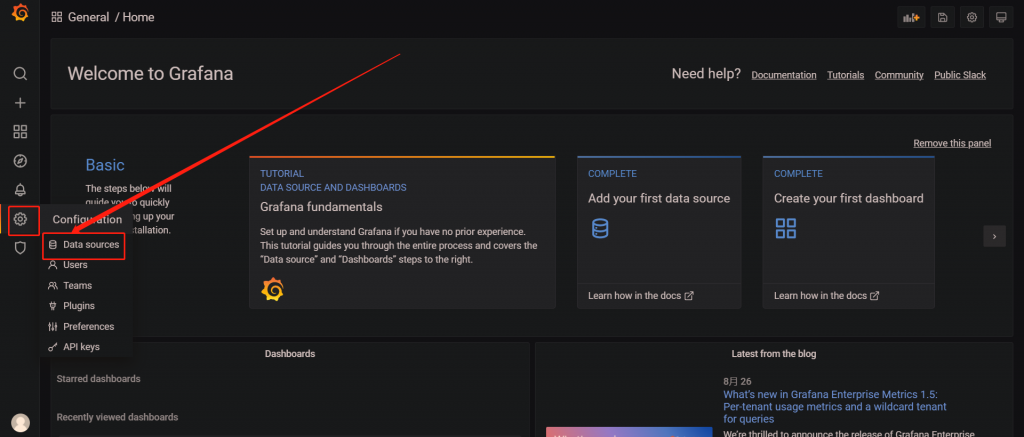
Task: Click the Latest from the blog title
Action: point(774,353)
